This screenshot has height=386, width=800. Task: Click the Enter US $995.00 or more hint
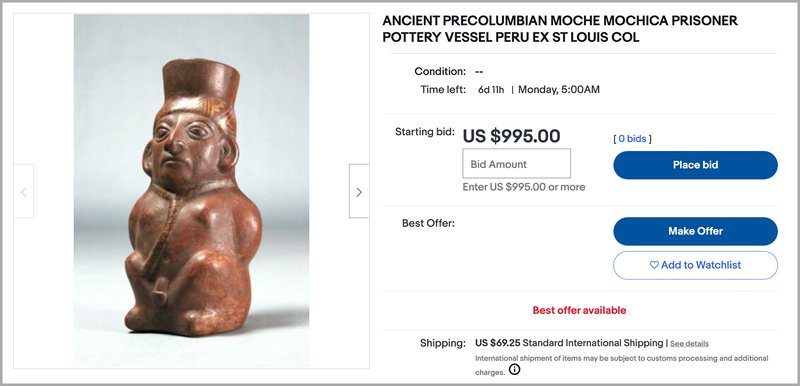pyautogui.click(x=524, y=187)
